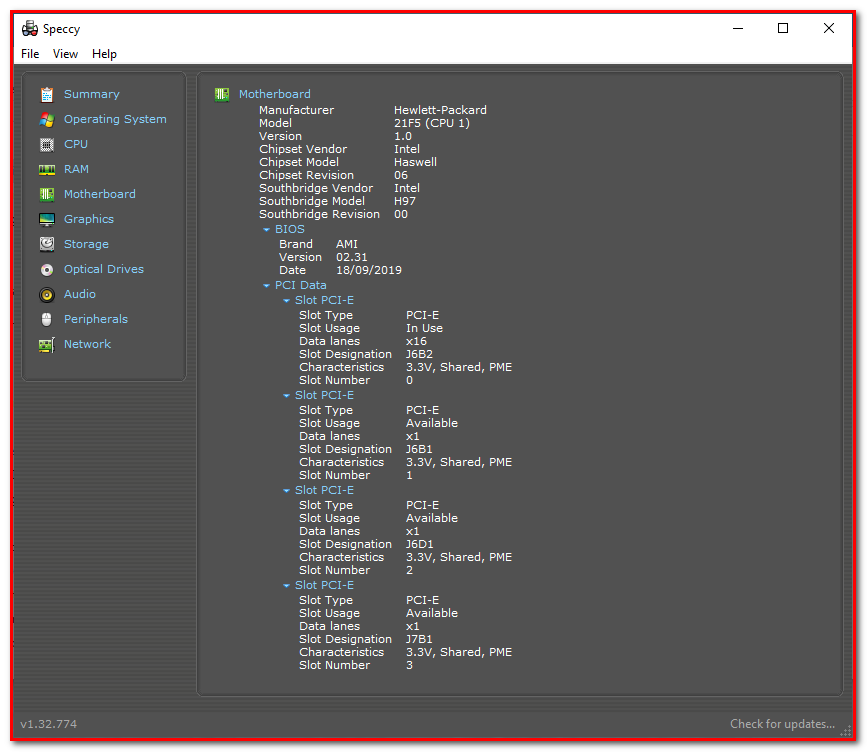Viewport: 867px width, 752px height.
Task: Click the Optical Drives disc icon
Action: [47, 270]
